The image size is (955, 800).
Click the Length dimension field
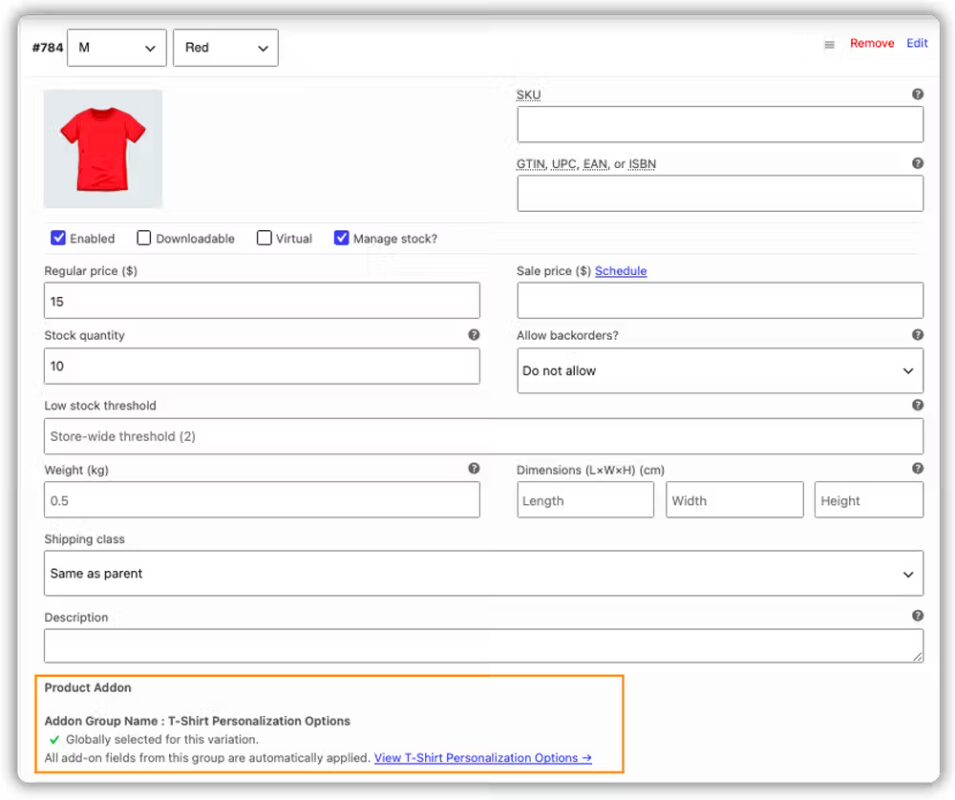[585, 500]
